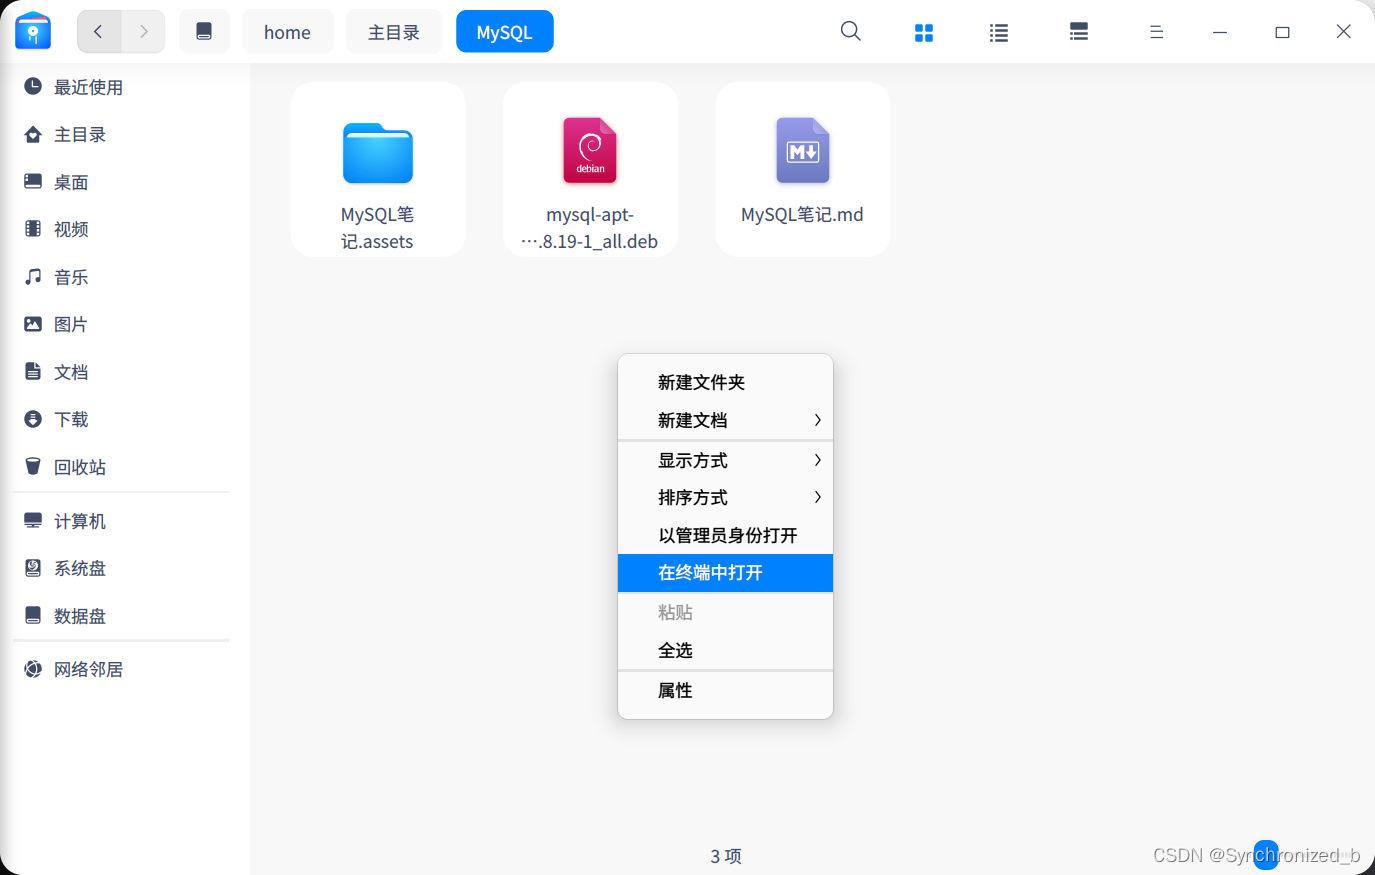Switch to icon grid view
1375x875 pixels.
pyautogui.click(x=923, y=31)
